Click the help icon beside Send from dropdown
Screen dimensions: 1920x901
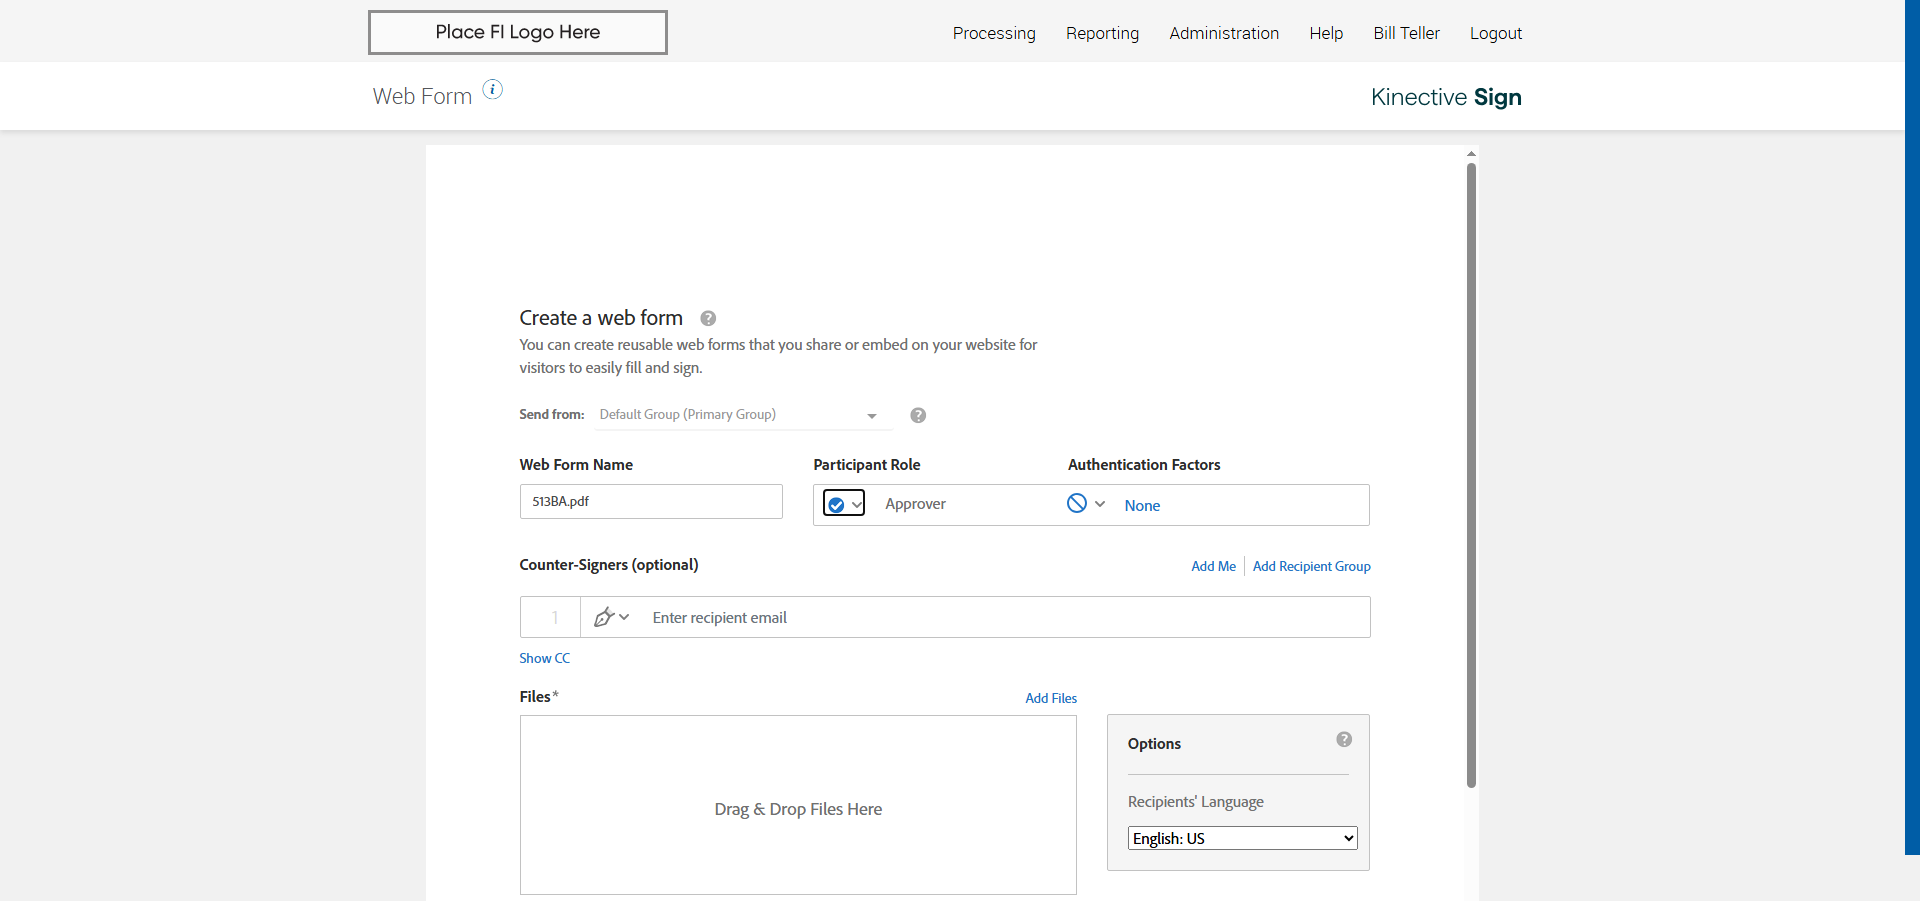click(x=918, y=416)
